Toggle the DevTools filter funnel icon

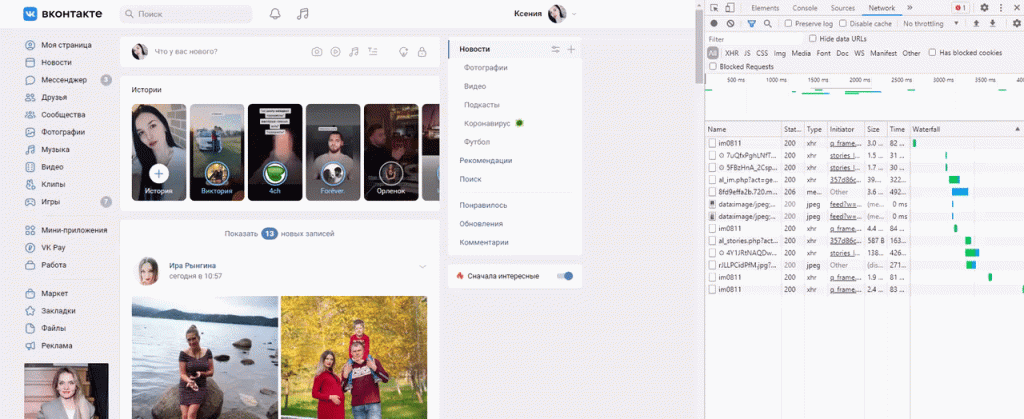(751, 23)
